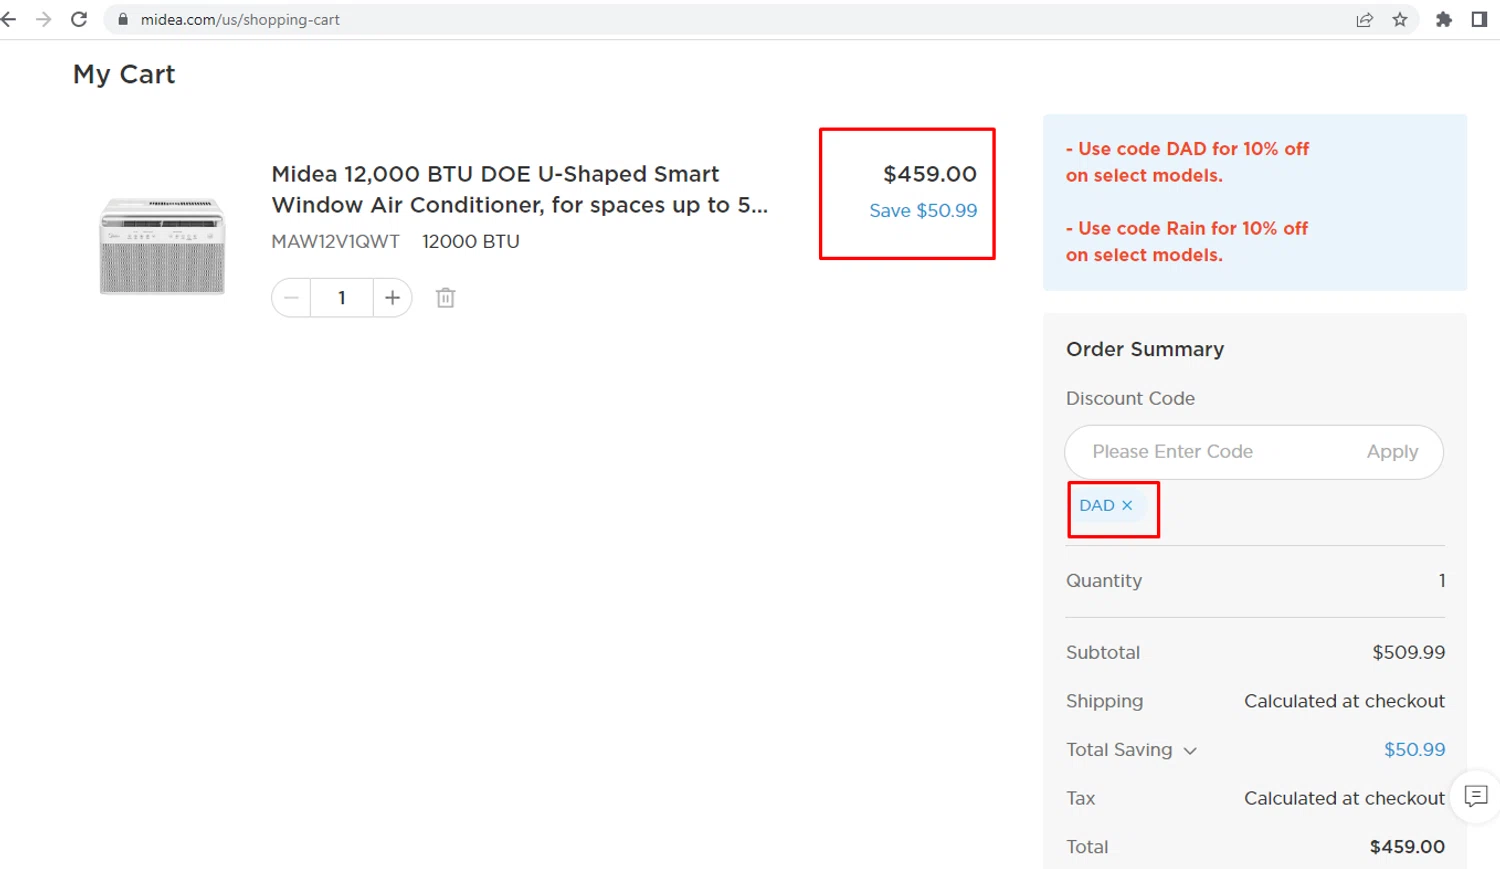Apply the entered discount code
The height and width of the screenshot is (869, 1500).
click(x=1392, y=452)
